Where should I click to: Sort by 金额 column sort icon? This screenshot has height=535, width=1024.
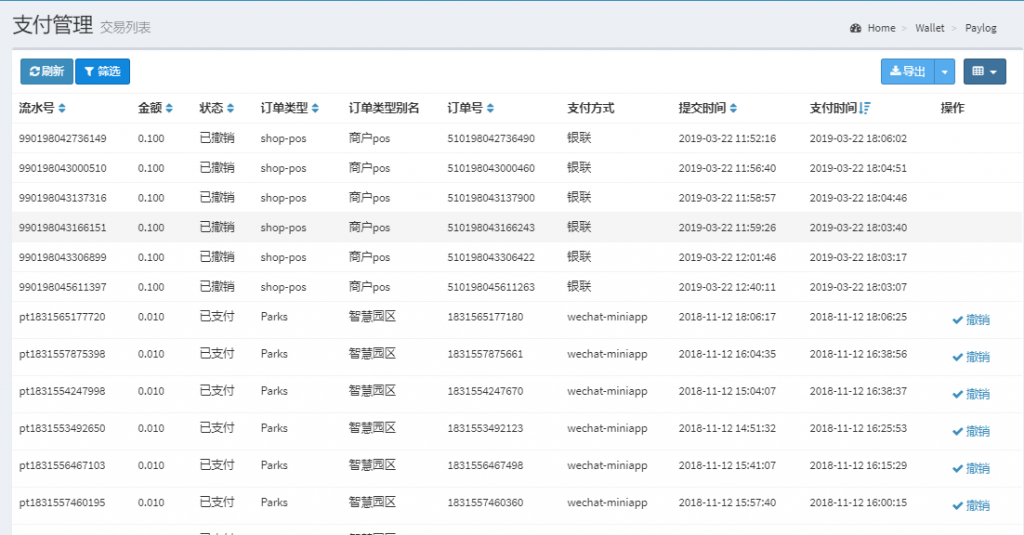click(x=169, y=108)
